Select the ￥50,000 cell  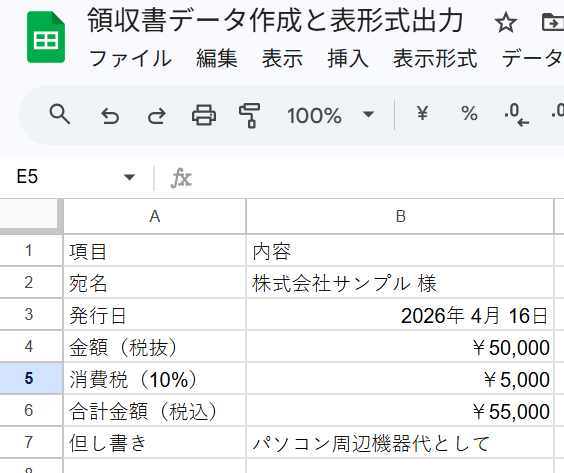coord(400,346)
